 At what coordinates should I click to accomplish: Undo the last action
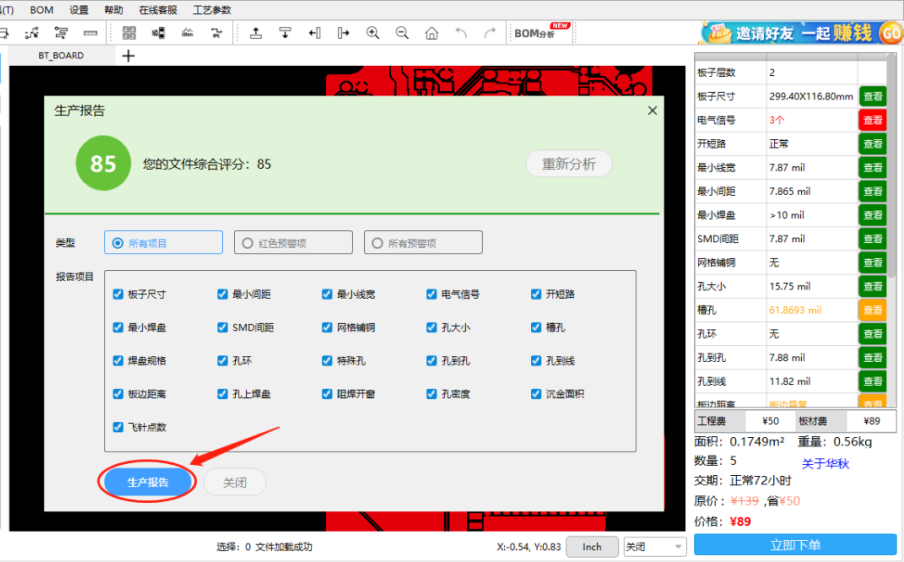(461, 33)
